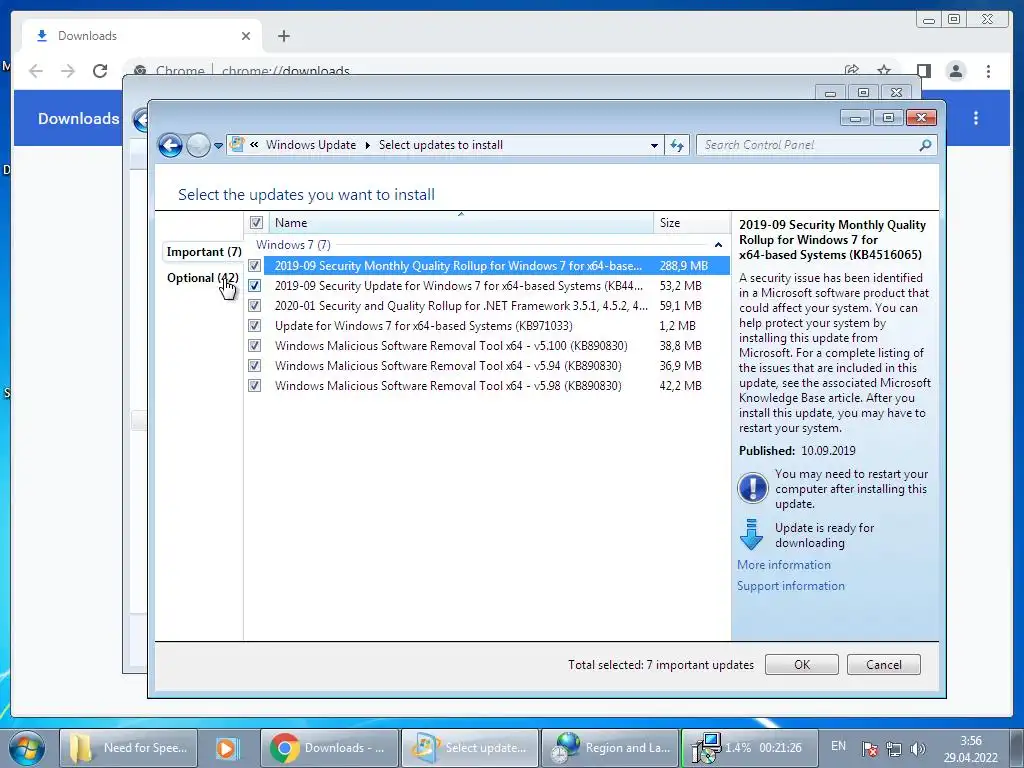Viewport: 1024px width, 768px height.
Task: Uncheck 2019-09 Security Monthly Quality Rollup
Action: (255, 266)
